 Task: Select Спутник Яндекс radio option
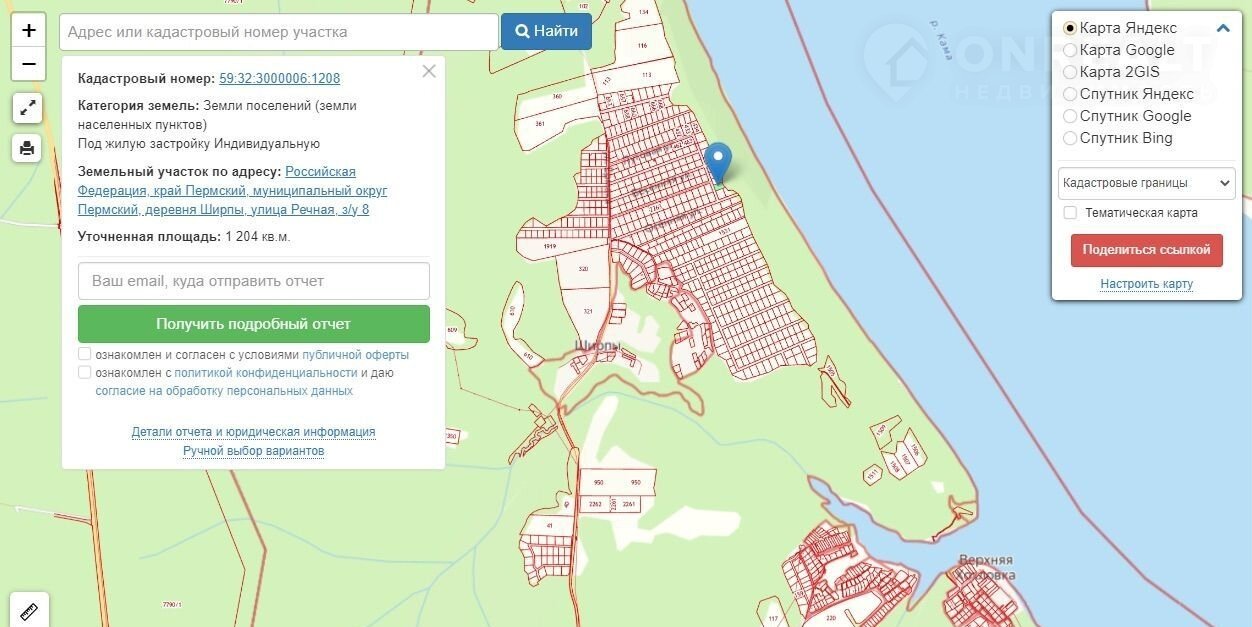[1070, 94]
